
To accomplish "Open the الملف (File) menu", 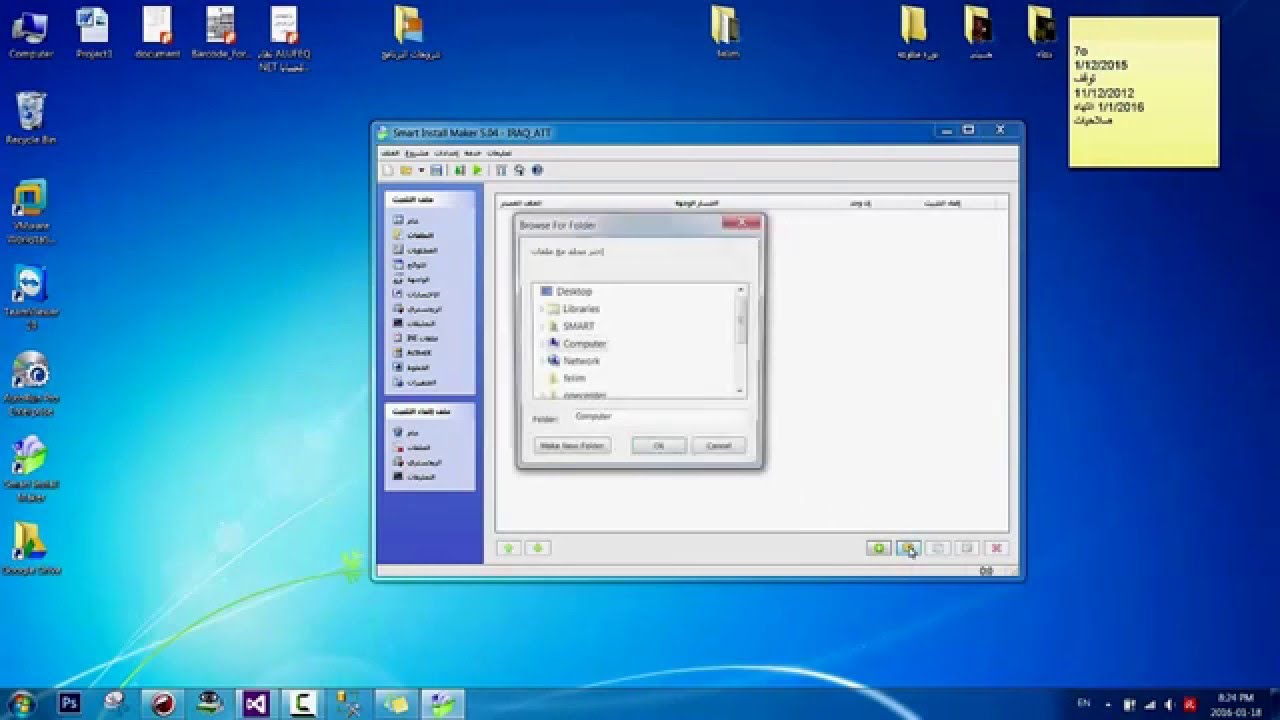I will (391, 153).
